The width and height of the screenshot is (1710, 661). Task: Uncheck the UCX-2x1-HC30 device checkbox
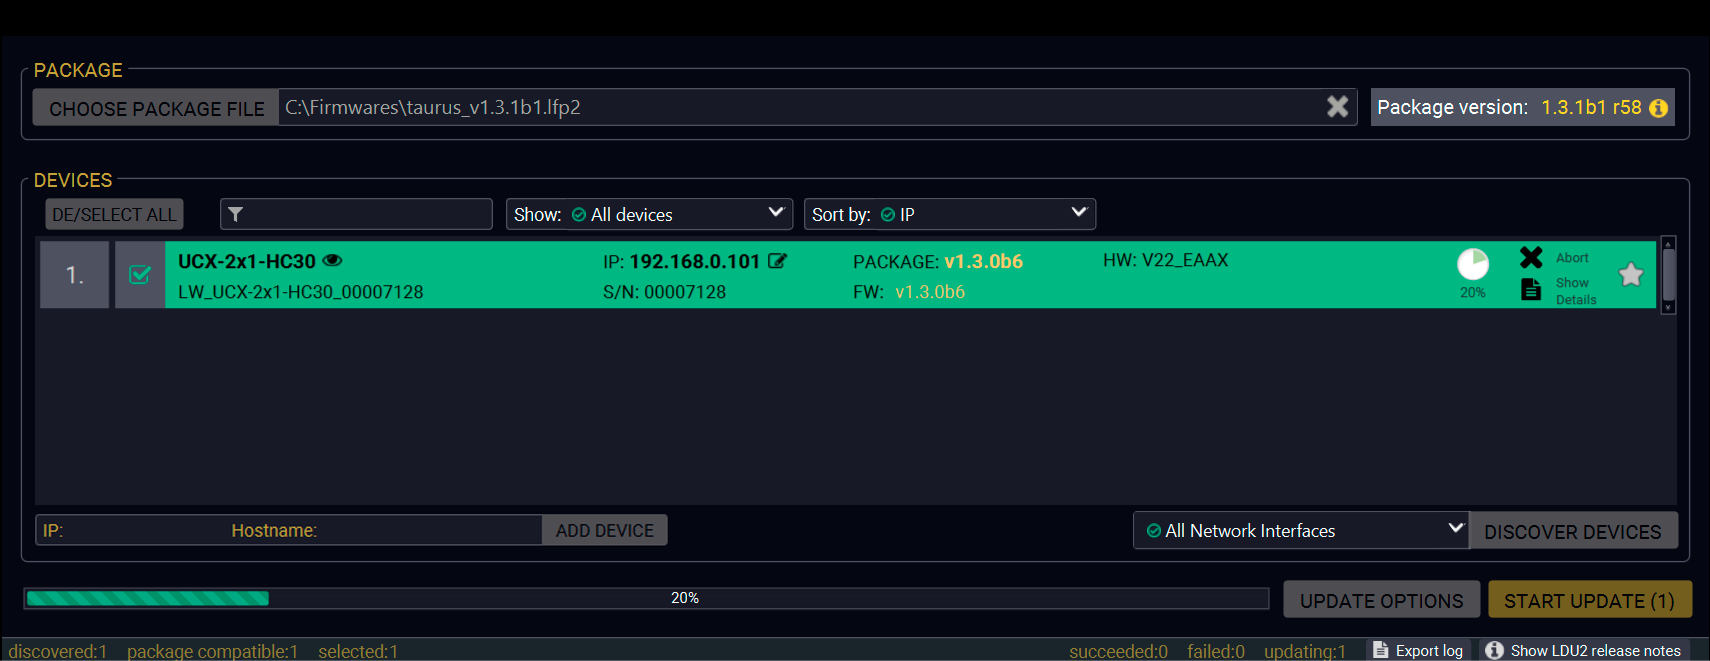[x=140, y=274]
